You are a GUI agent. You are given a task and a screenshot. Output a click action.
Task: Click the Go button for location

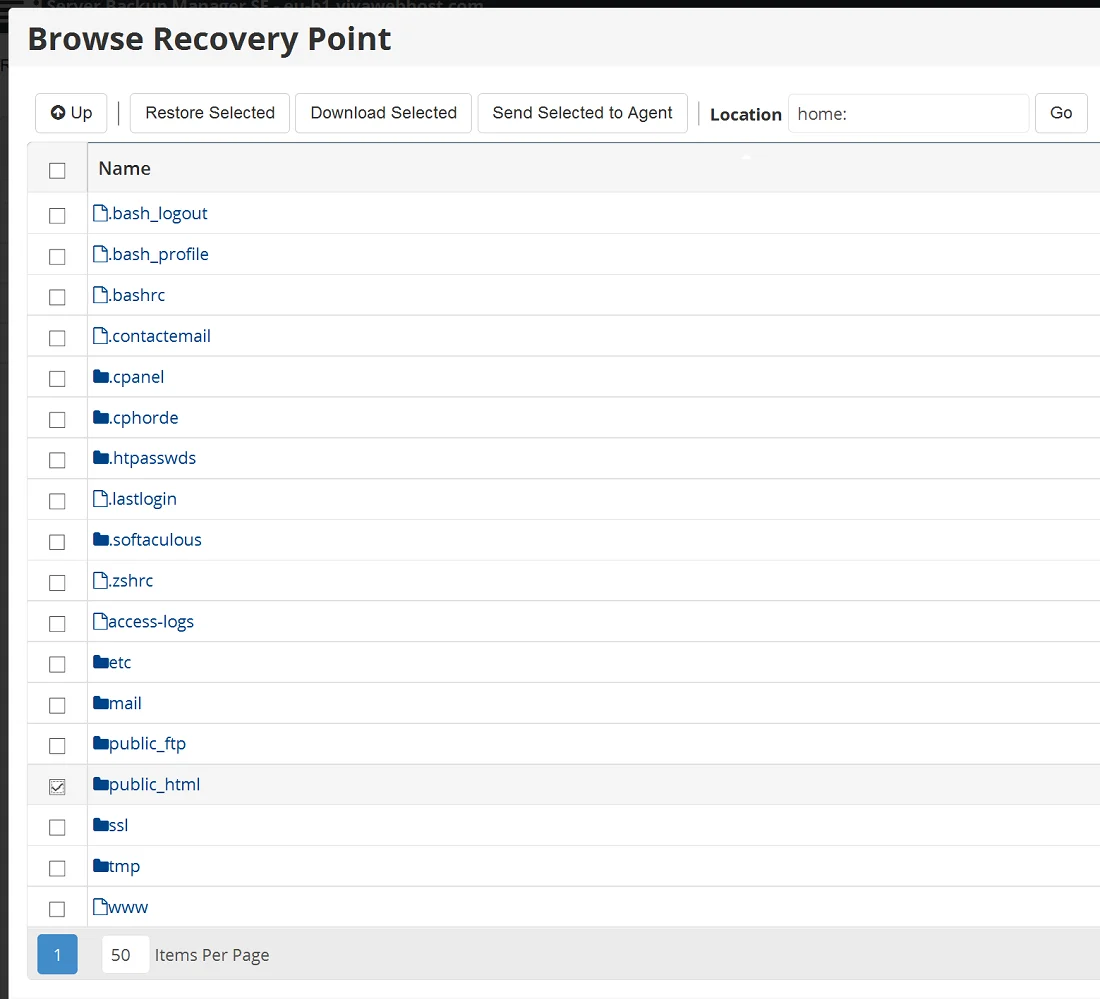coord(1061,113)
